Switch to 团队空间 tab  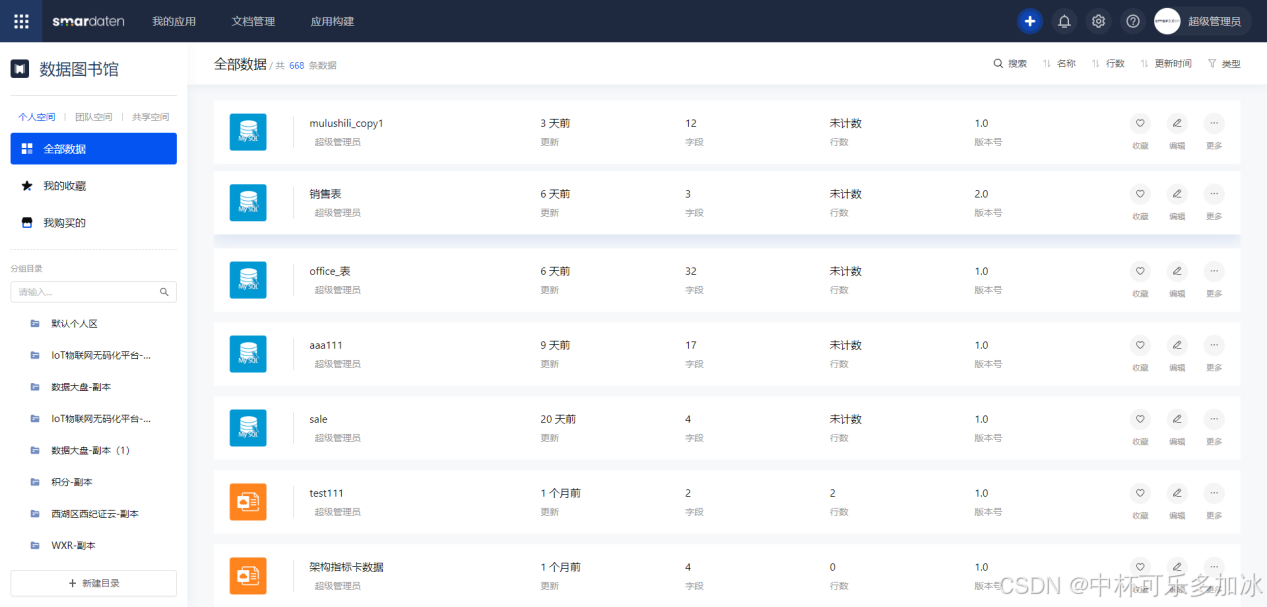tap(94, 117)
